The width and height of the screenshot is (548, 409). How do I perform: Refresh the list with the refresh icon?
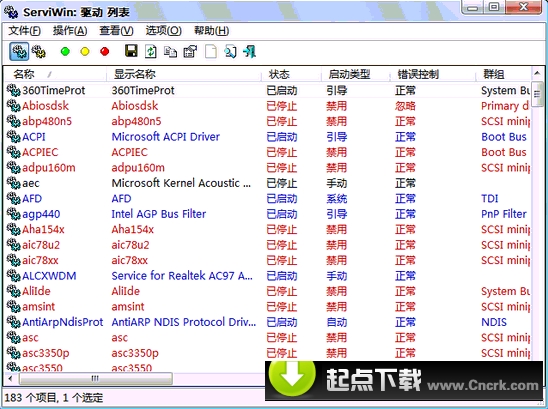[151, 51]
